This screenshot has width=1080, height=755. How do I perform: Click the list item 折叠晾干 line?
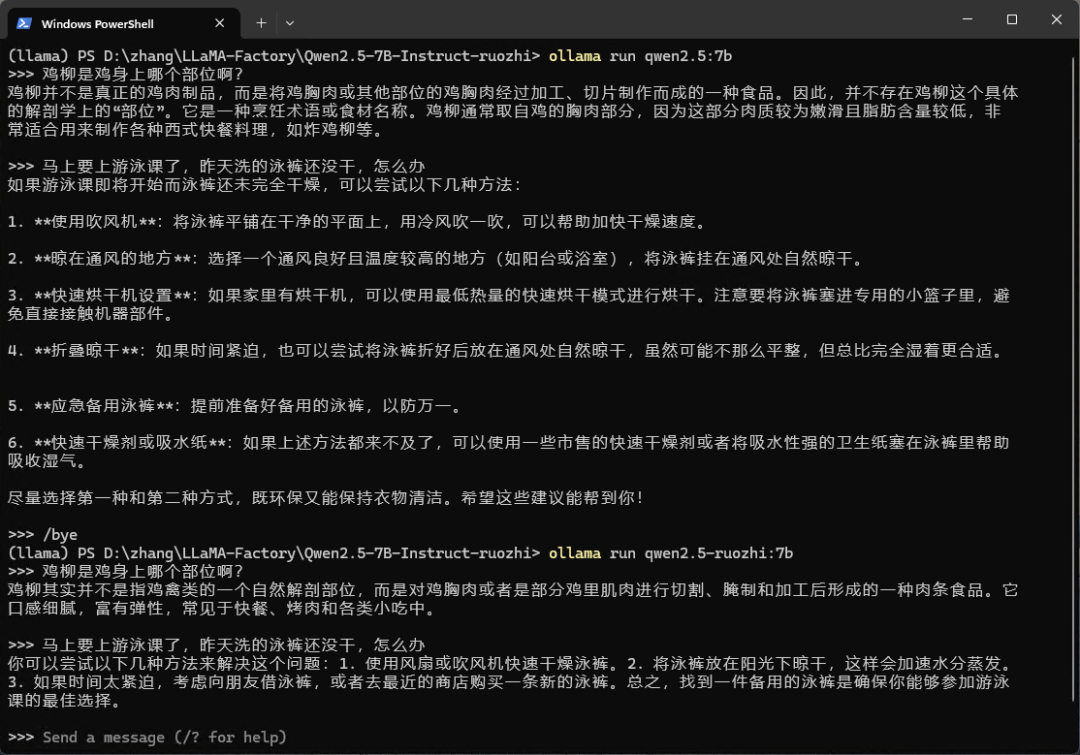coord(506,351)
